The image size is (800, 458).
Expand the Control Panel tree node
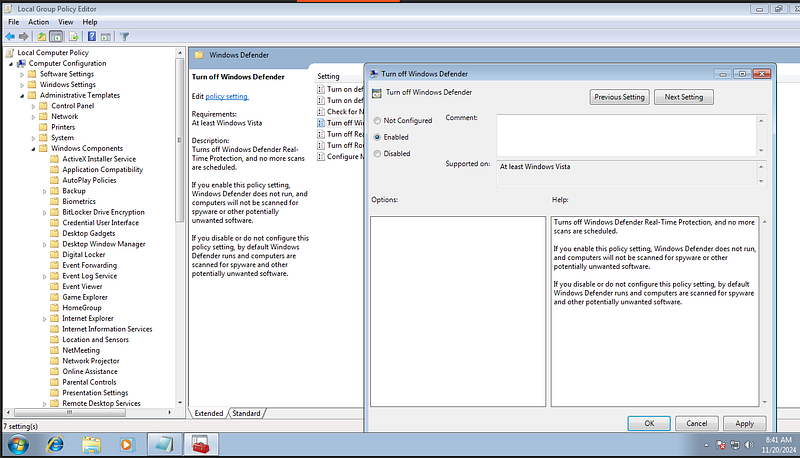[x=33, y=107]
